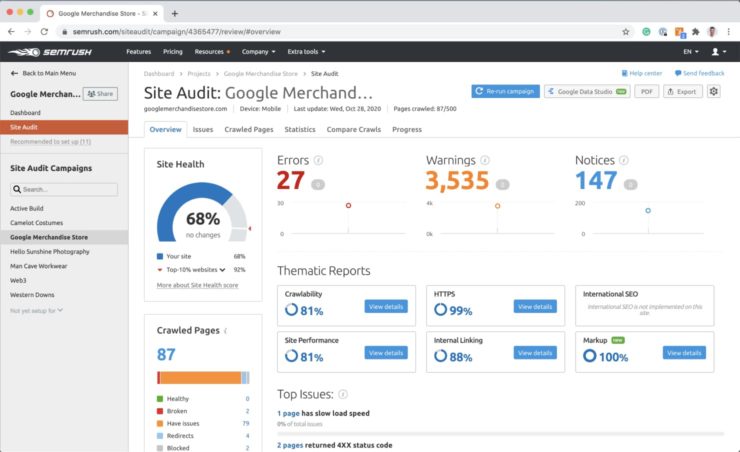Click Site Health 68% gauge
Viewport: 740px width, 452px height.
click(202, 212)
